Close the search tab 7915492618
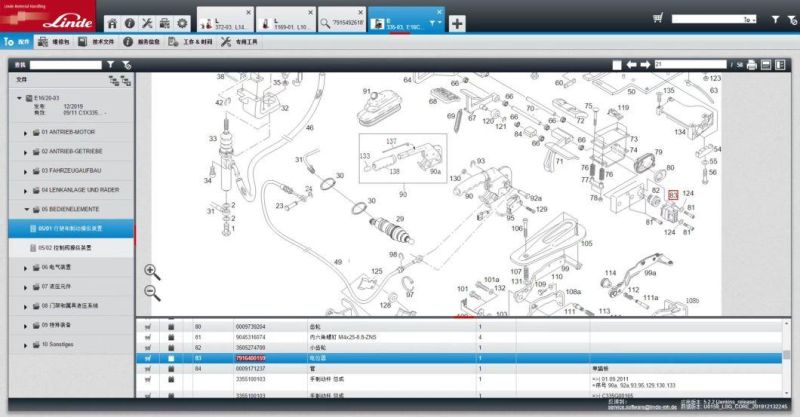The height and width of the screenshot is (417, 800). (x=360, y=12)
